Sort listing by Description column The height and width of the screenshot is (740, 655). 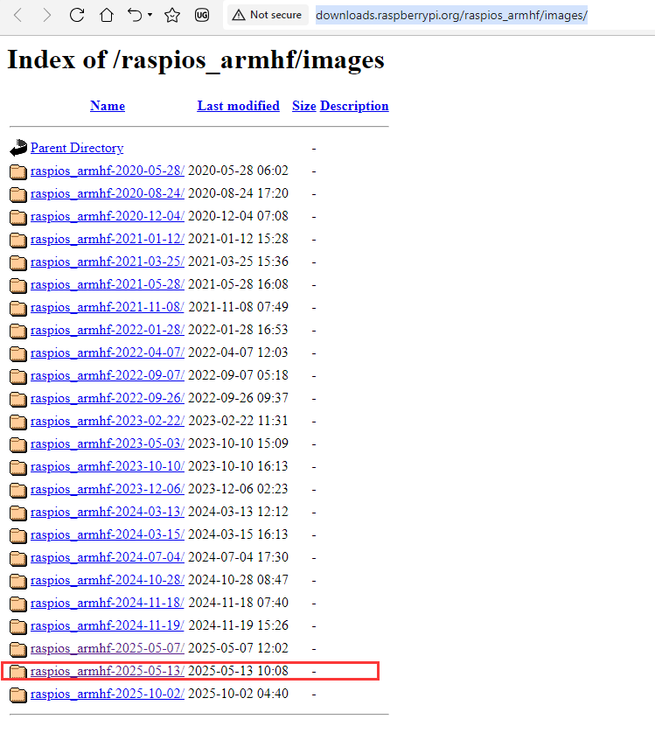[354, 106]
